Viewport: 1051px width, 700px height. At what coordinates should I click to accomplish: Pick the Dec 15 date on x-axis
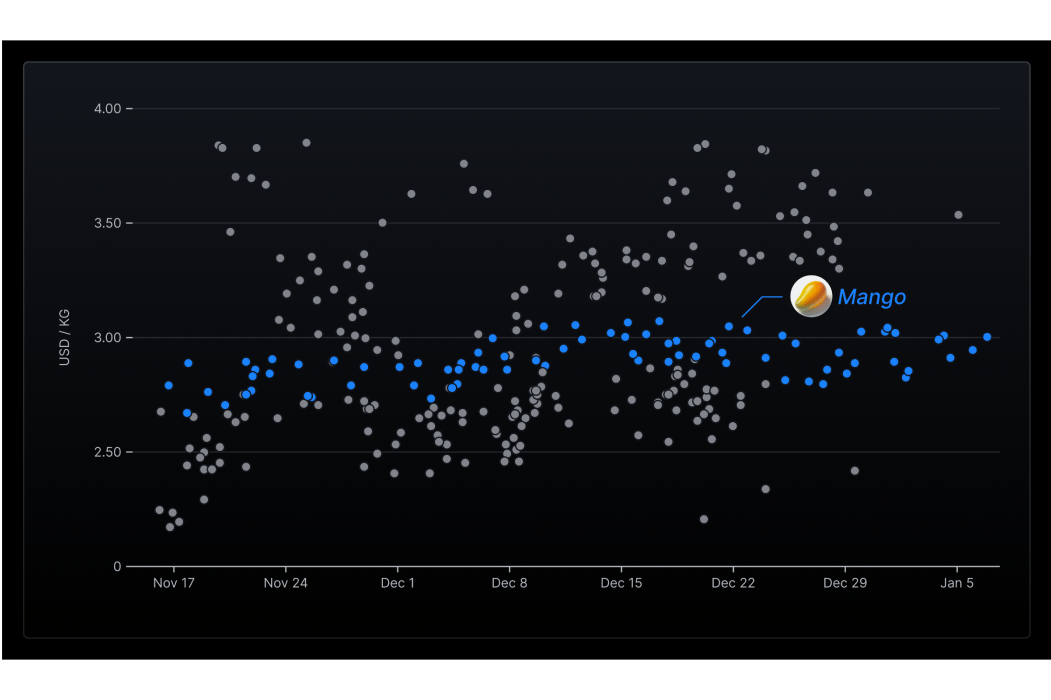click(x=621, y=583)
